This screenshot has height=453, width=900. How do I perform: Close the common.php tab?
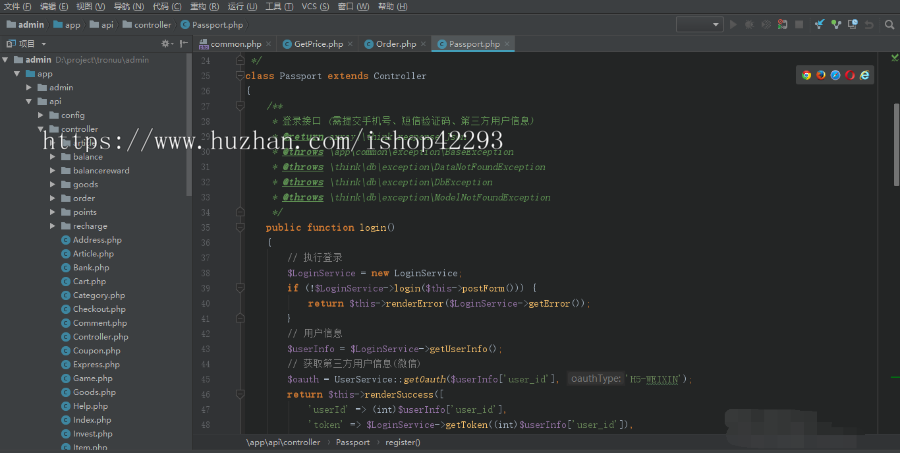[269, 44]
